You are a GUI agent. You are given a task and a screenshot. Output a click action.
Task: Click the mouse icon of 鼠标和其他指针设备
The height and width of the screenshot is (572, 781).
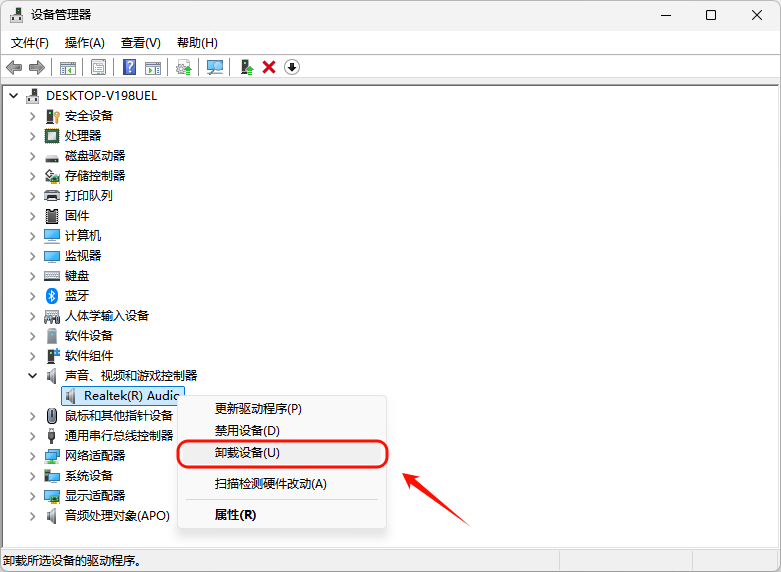(x=52, y=416)
